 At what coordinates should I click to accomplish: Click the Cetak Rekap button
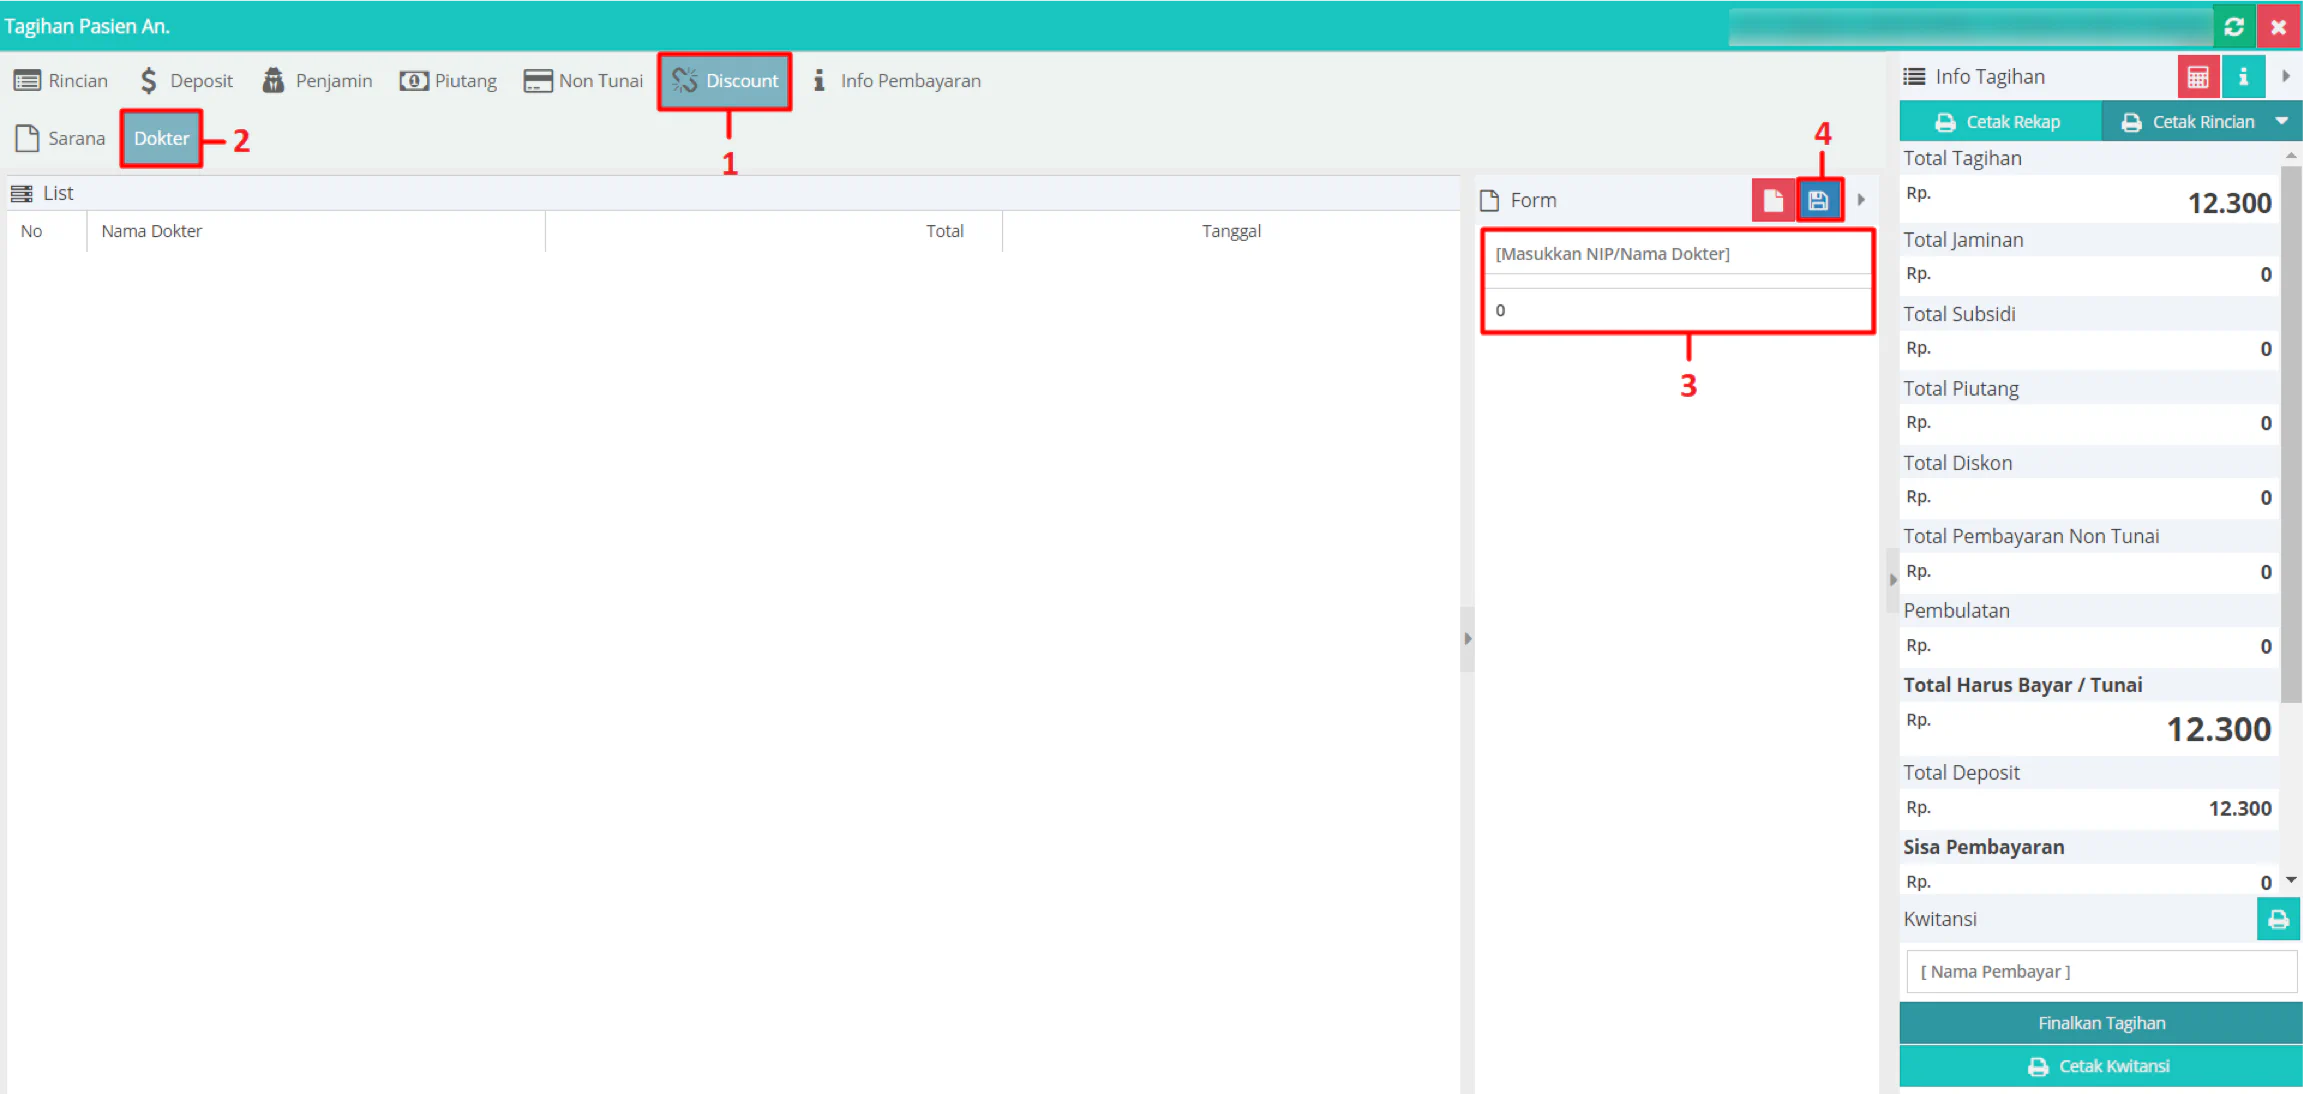pyautogui.click(x=2000, y=121)
